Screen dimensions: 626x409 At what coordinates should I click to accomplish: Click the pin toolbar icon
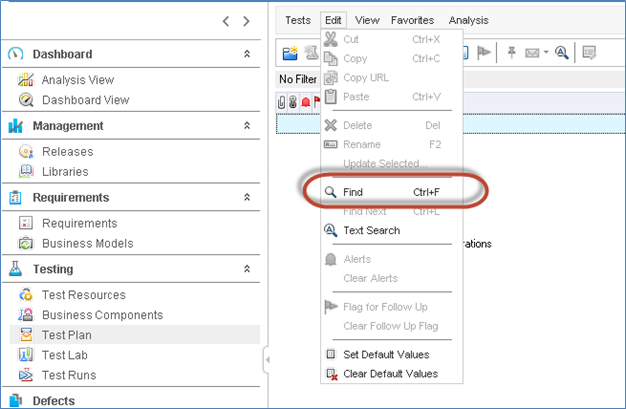click(x=512, y=53)
